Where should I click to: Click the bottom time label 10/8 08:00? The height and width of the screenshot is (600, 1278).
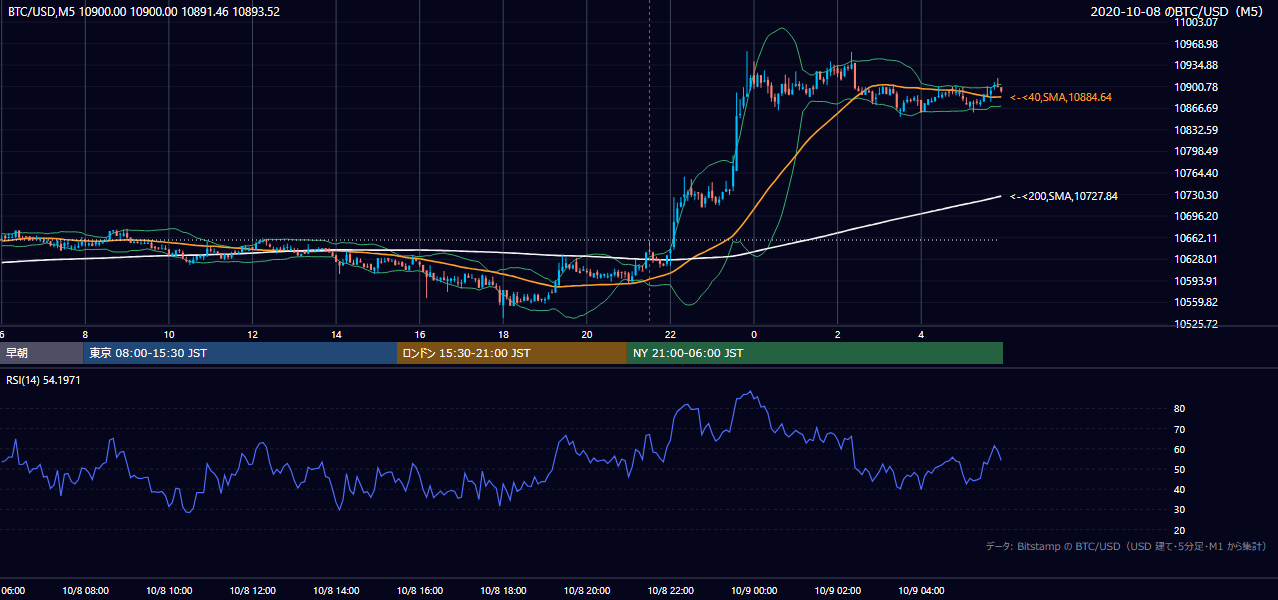[x=85, y=591]
